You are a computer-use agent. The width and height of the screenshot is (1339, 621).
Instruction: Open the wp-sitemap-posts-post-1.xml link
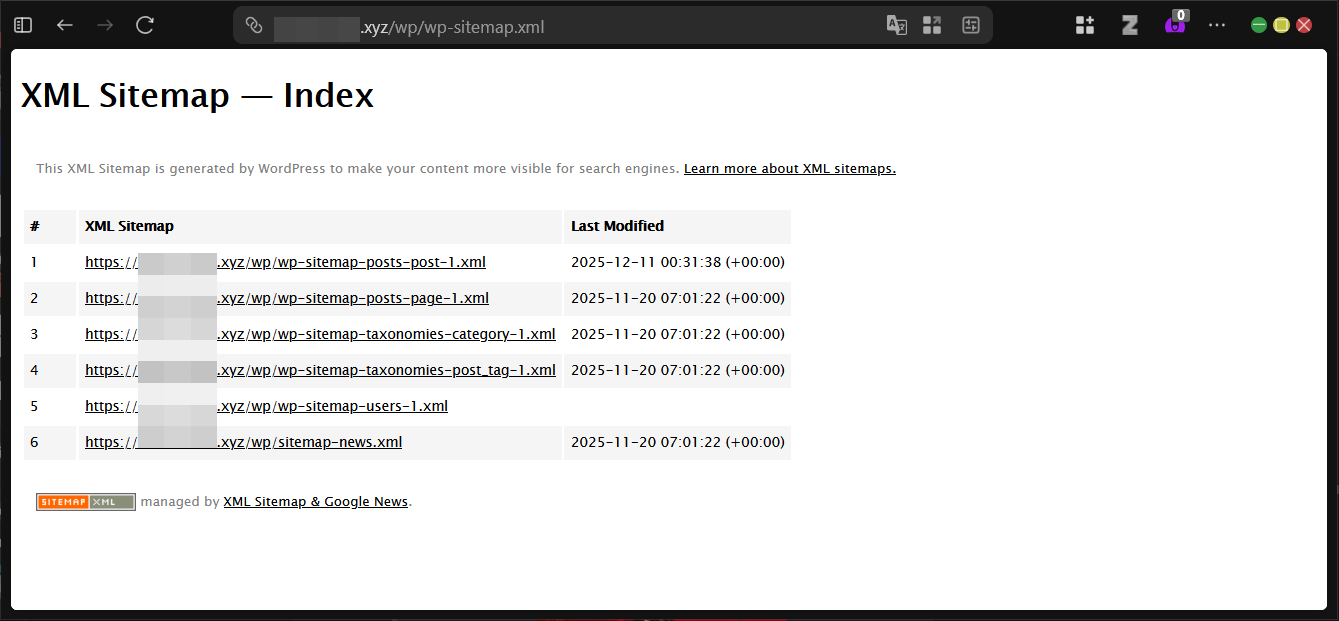[285, 261]
